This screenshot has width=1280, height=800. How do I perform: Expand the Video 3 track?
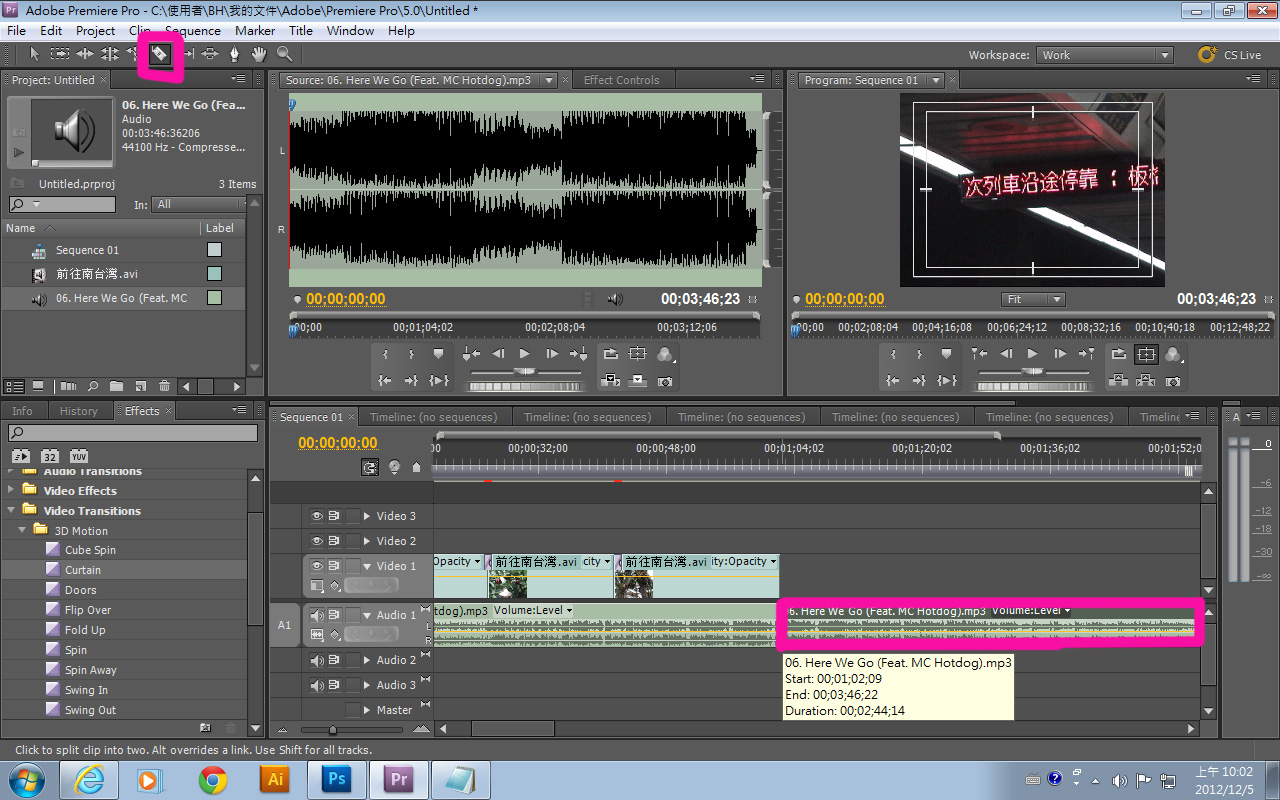367,516
